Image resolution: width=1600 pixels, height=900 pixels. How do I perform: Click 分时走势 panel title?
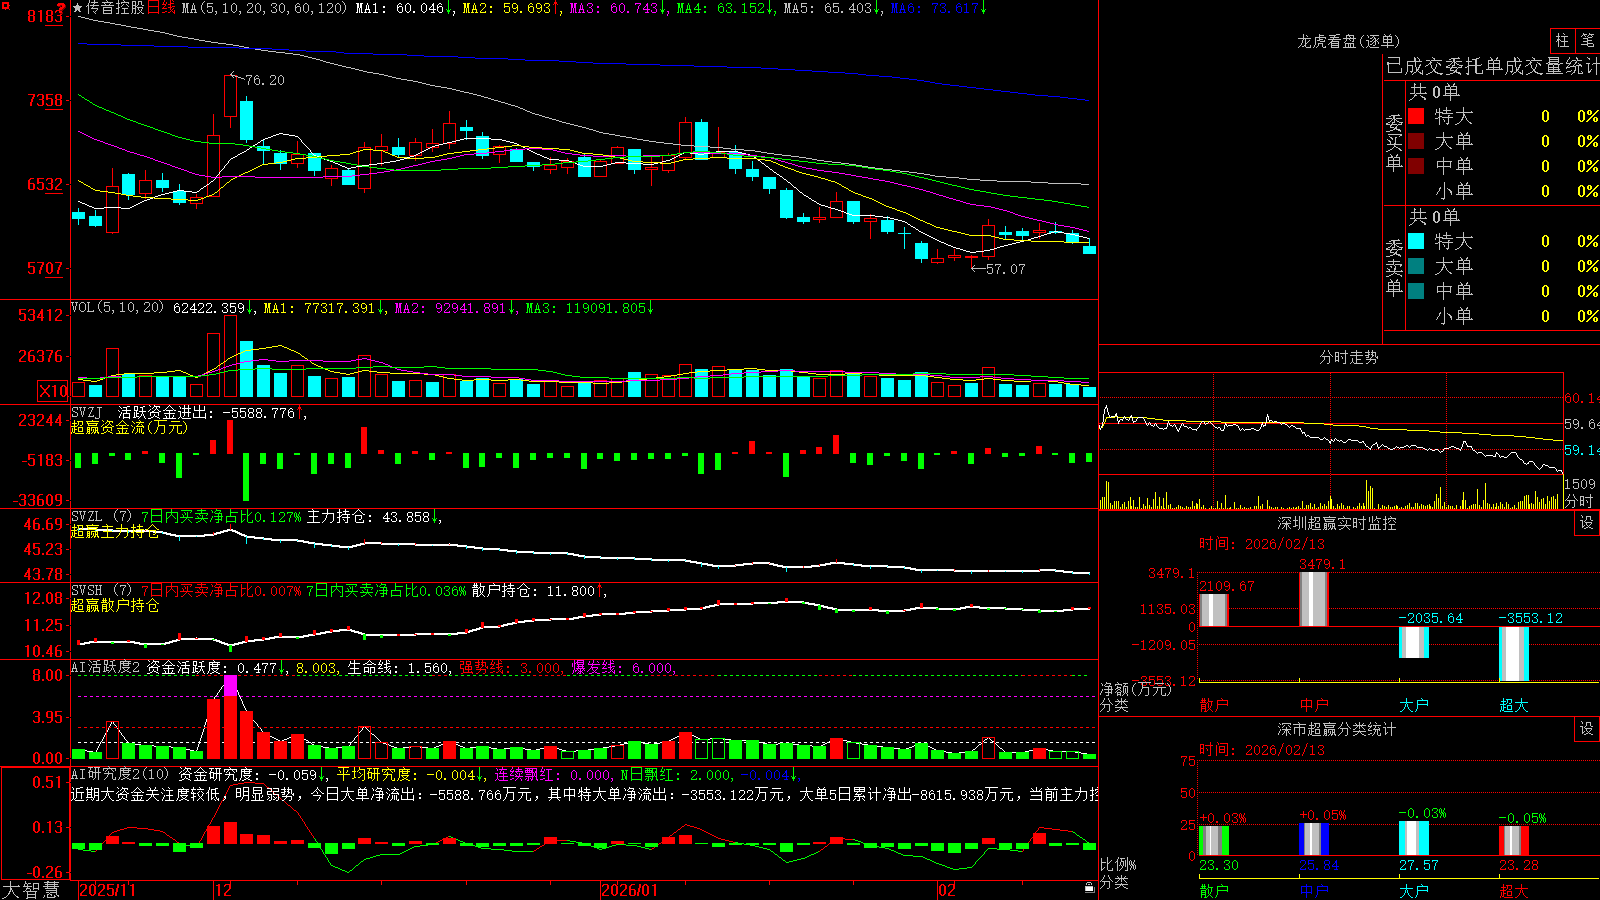point(1348,357)
